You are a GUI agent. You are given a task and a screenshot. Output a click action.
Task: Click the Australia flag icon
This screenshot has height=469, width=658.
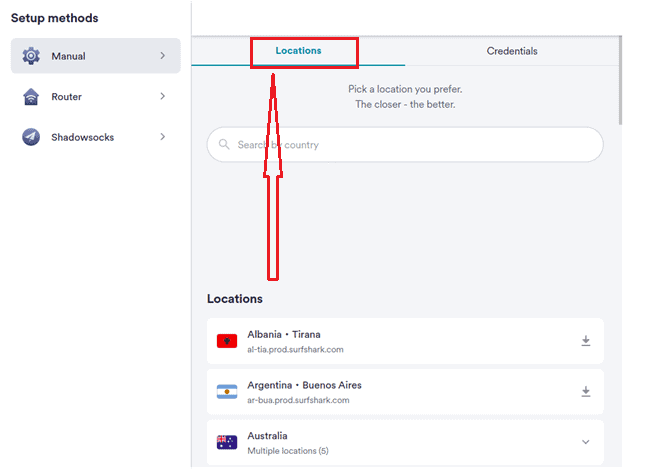click(x=227, y=442)
